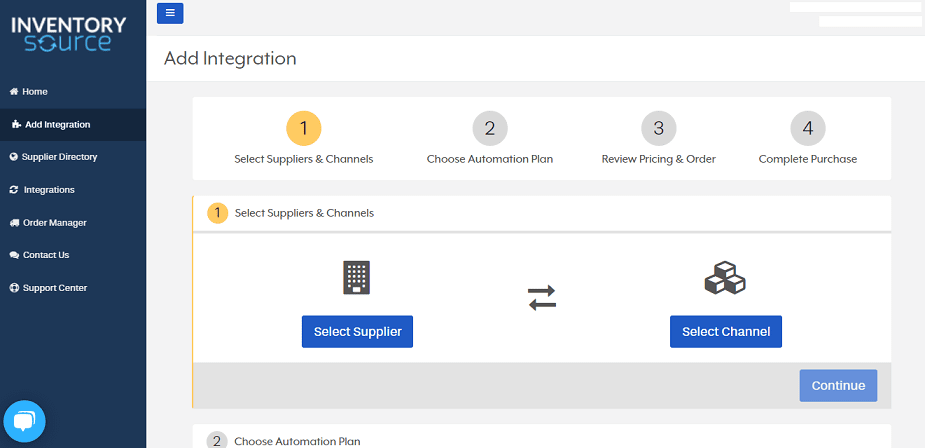
Task: Click step 4 circle in progress tracker
Action: [808, 128]
